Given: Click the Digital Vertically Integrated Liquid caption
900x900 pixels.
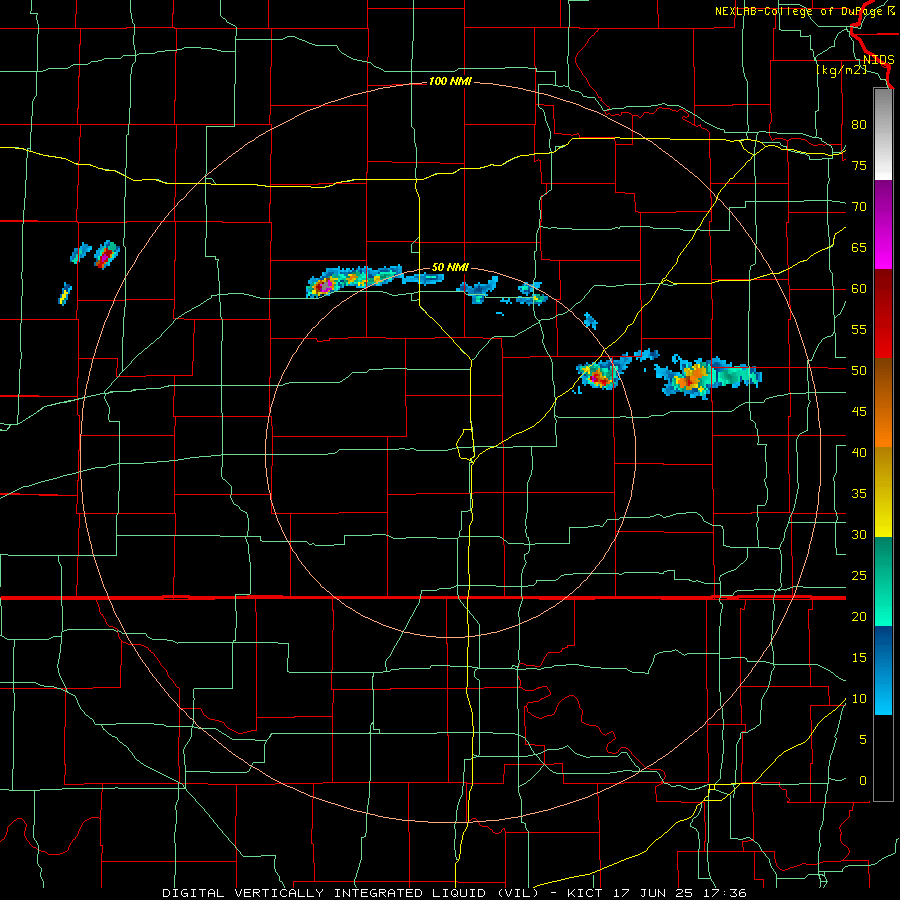Looking at the screenshot, I should click(454, 893).
